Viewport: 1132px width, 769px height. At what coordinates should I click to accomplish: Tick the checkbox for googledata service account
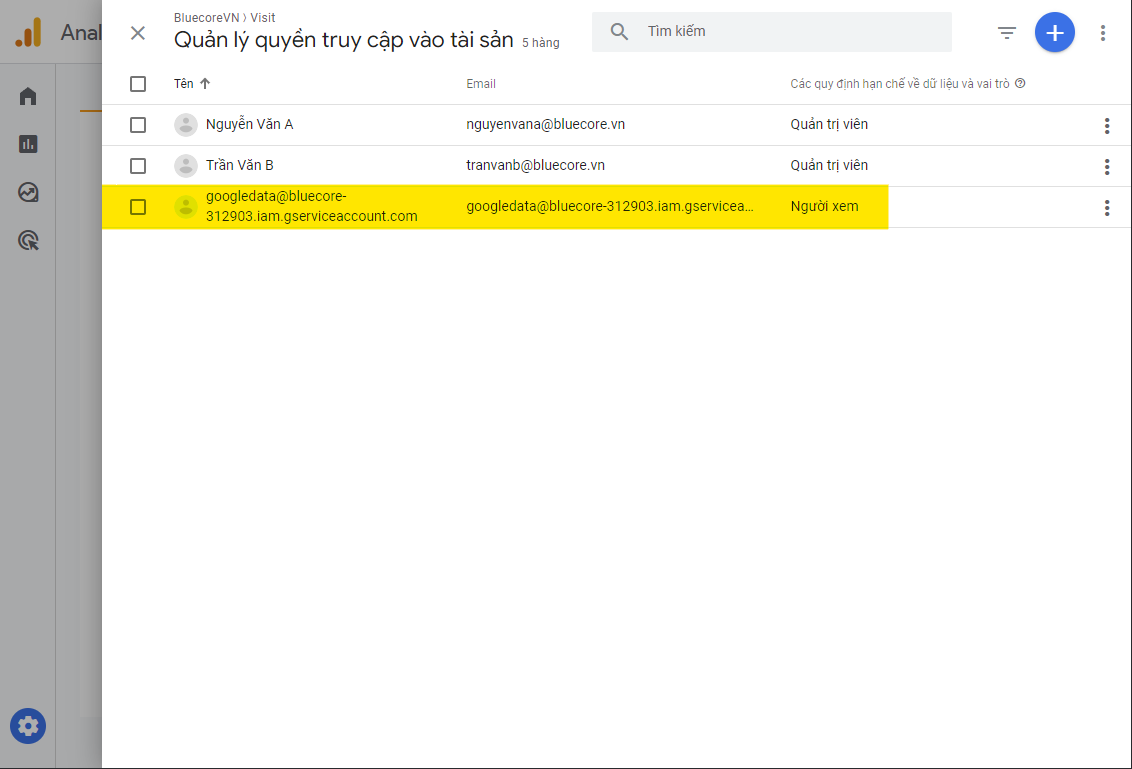(x=138, y=207)
